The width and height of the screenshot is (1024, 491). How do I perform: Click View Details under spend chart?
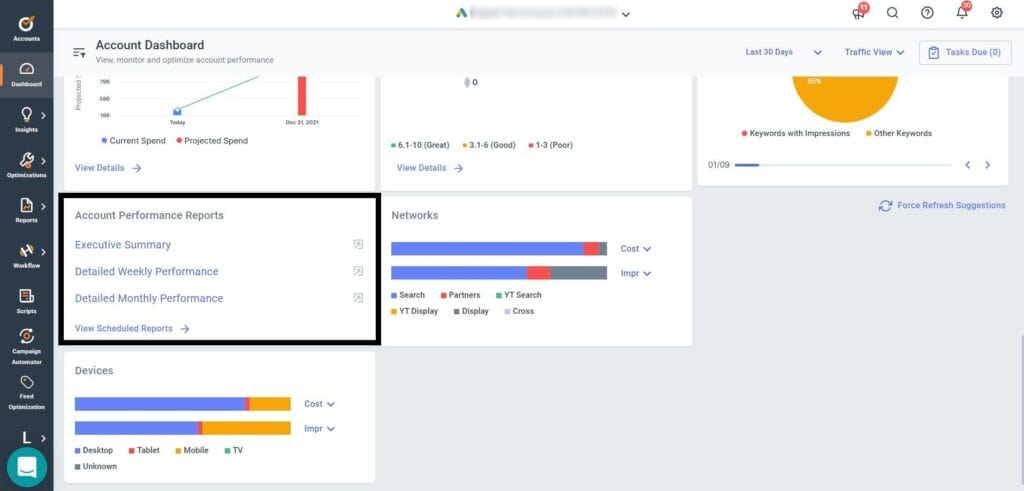click(108, 168)
